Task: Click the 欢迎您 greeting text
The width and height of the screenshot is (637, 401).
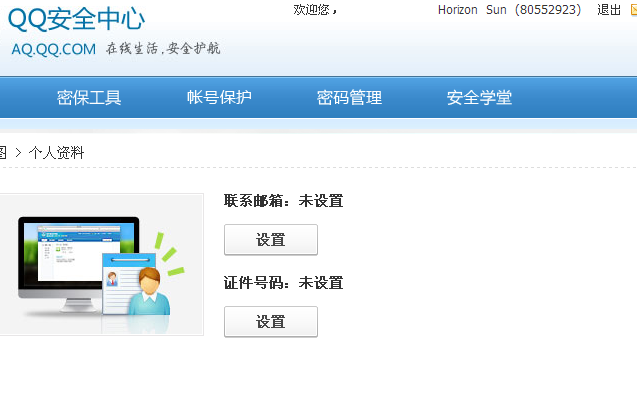Action: pyautogui.click(x=315, y=9)
